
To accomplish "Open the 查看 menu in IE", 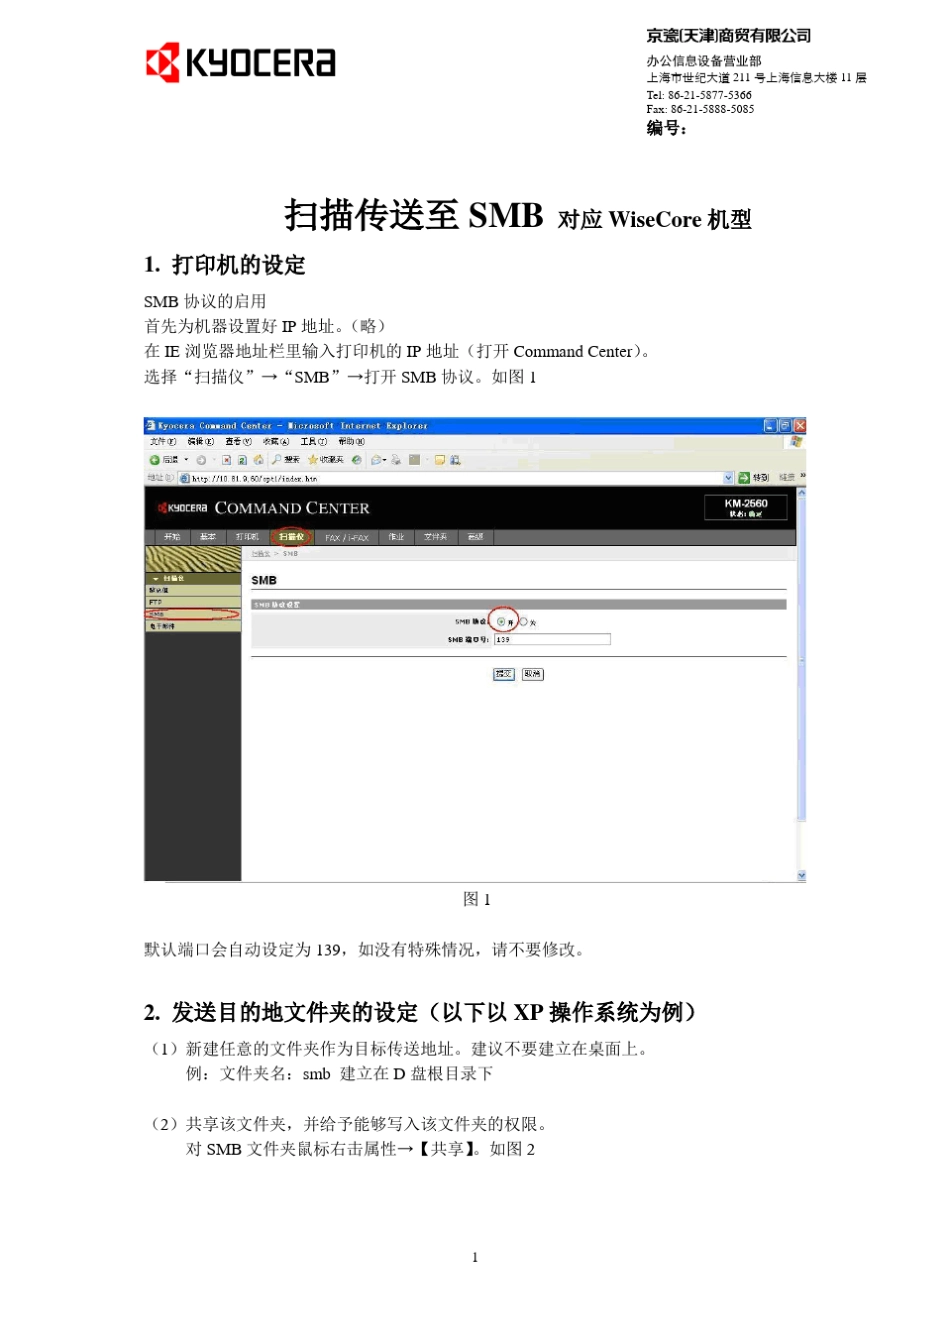I will click(238, 441).
